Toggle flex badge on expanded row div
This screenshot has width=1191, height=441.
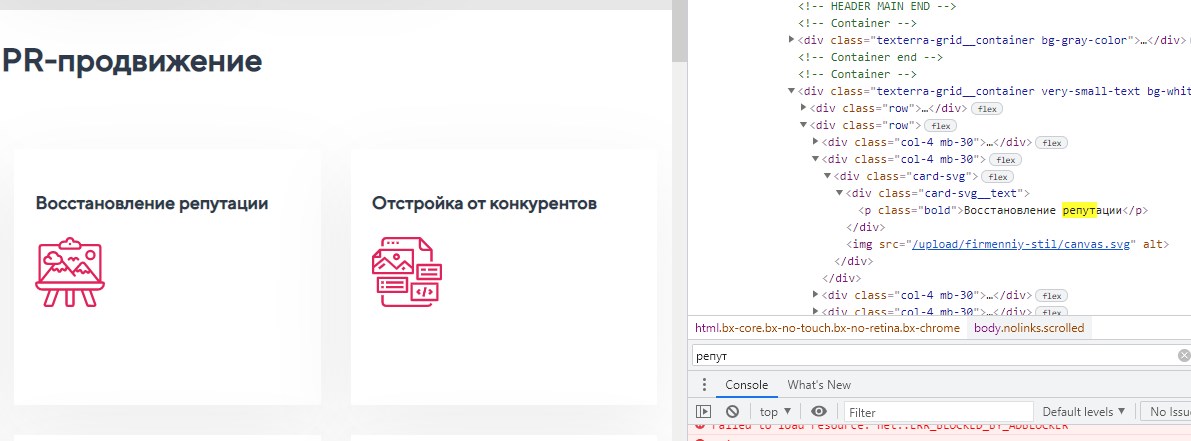(x=940, y=125)
